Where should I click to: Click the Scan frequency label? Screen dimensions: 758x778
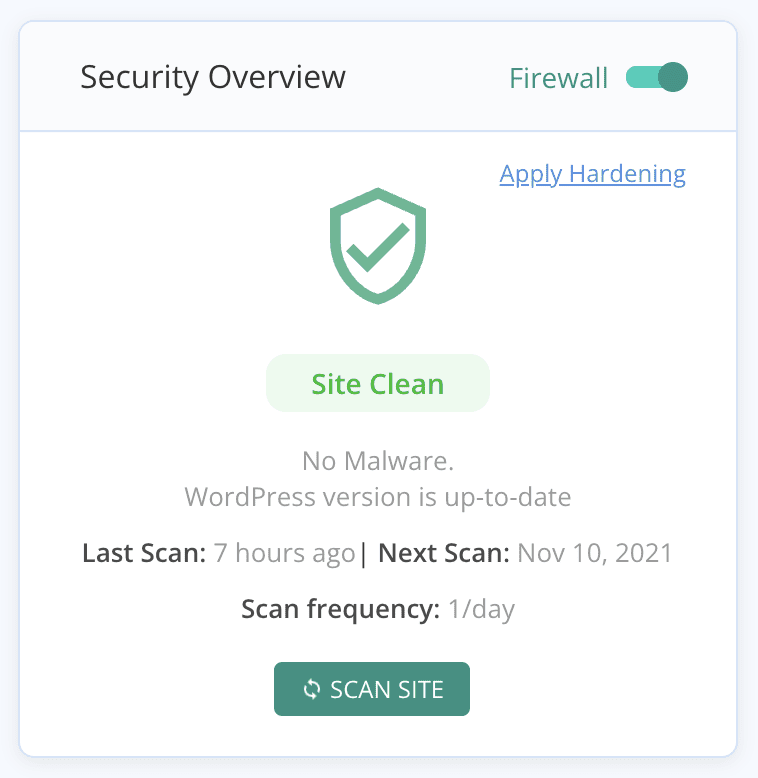click(340, 609)
